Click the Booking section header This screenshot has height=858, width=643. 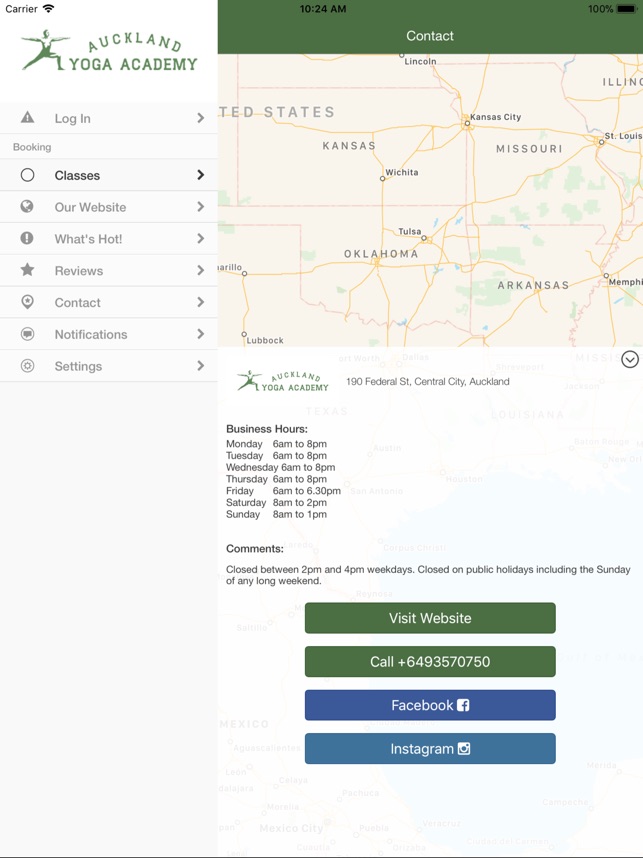tap(32, 147)
